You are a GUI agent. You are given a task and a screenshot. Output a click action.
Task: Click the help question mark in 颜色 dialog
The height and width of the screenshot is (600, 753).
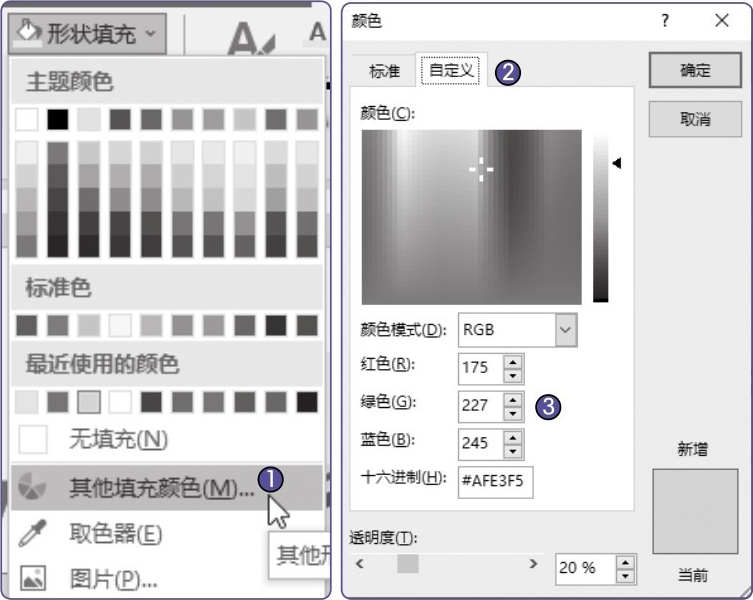click(x=665, y=21)
